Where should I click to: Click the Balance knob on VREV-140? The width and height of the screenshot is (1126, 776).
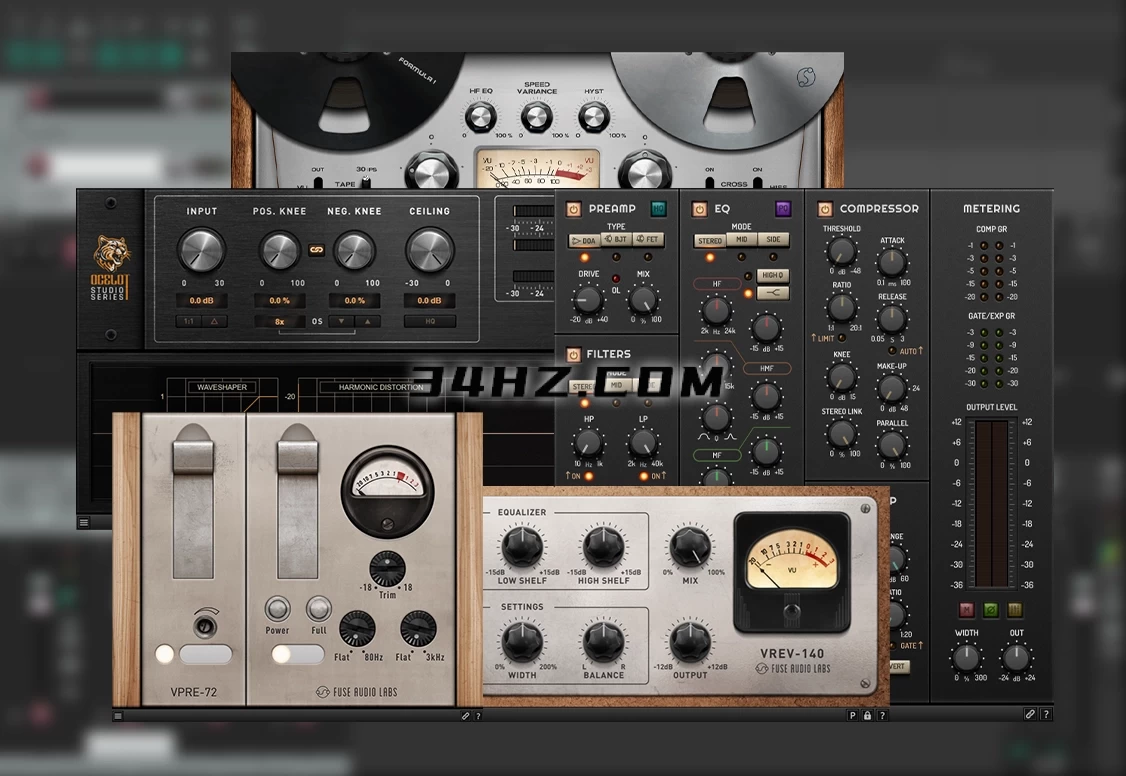[603, 642]
